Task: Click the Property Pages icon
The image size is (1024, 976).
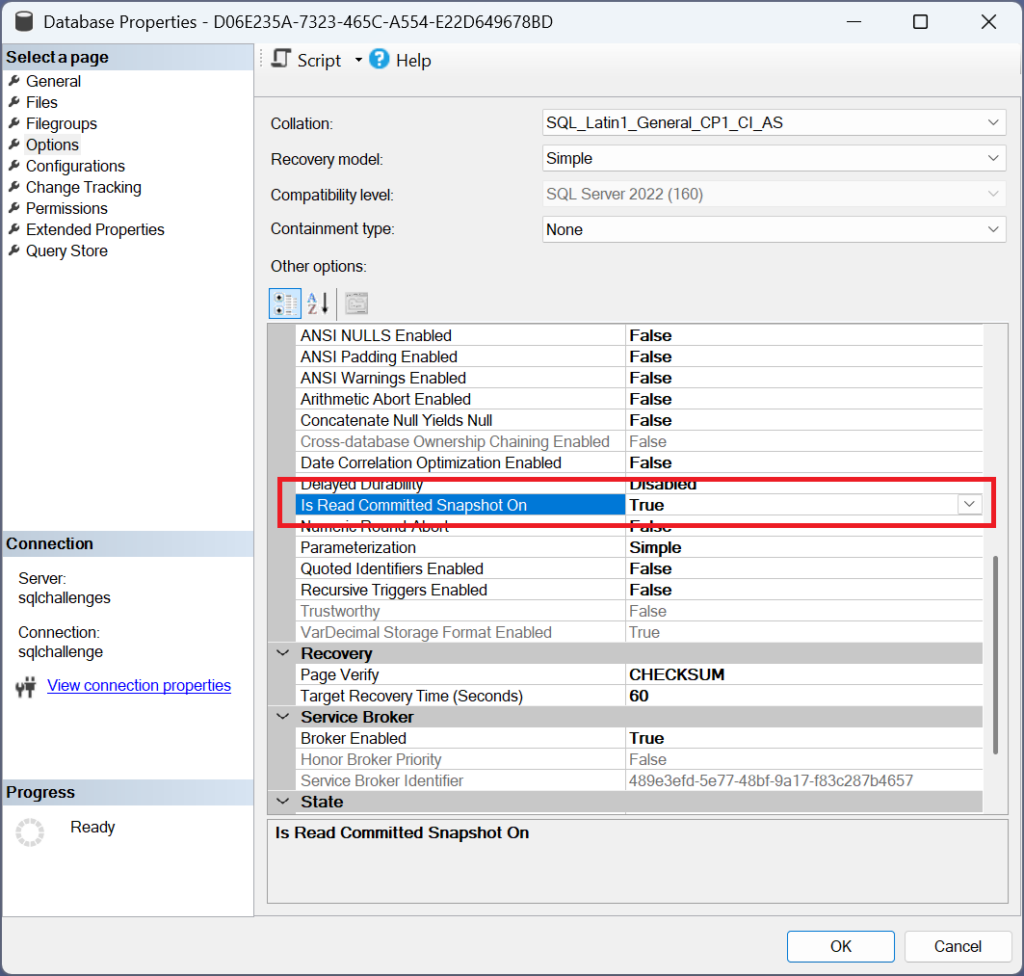Action: click(x=357, y=303)
